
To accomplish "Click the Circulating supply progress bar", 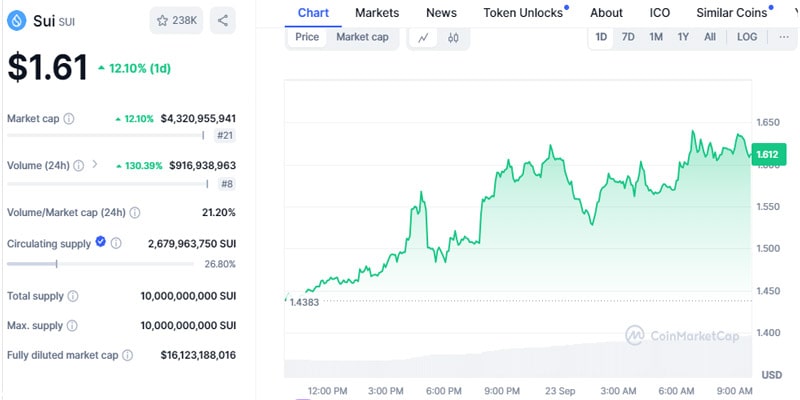I will [101, 264].
